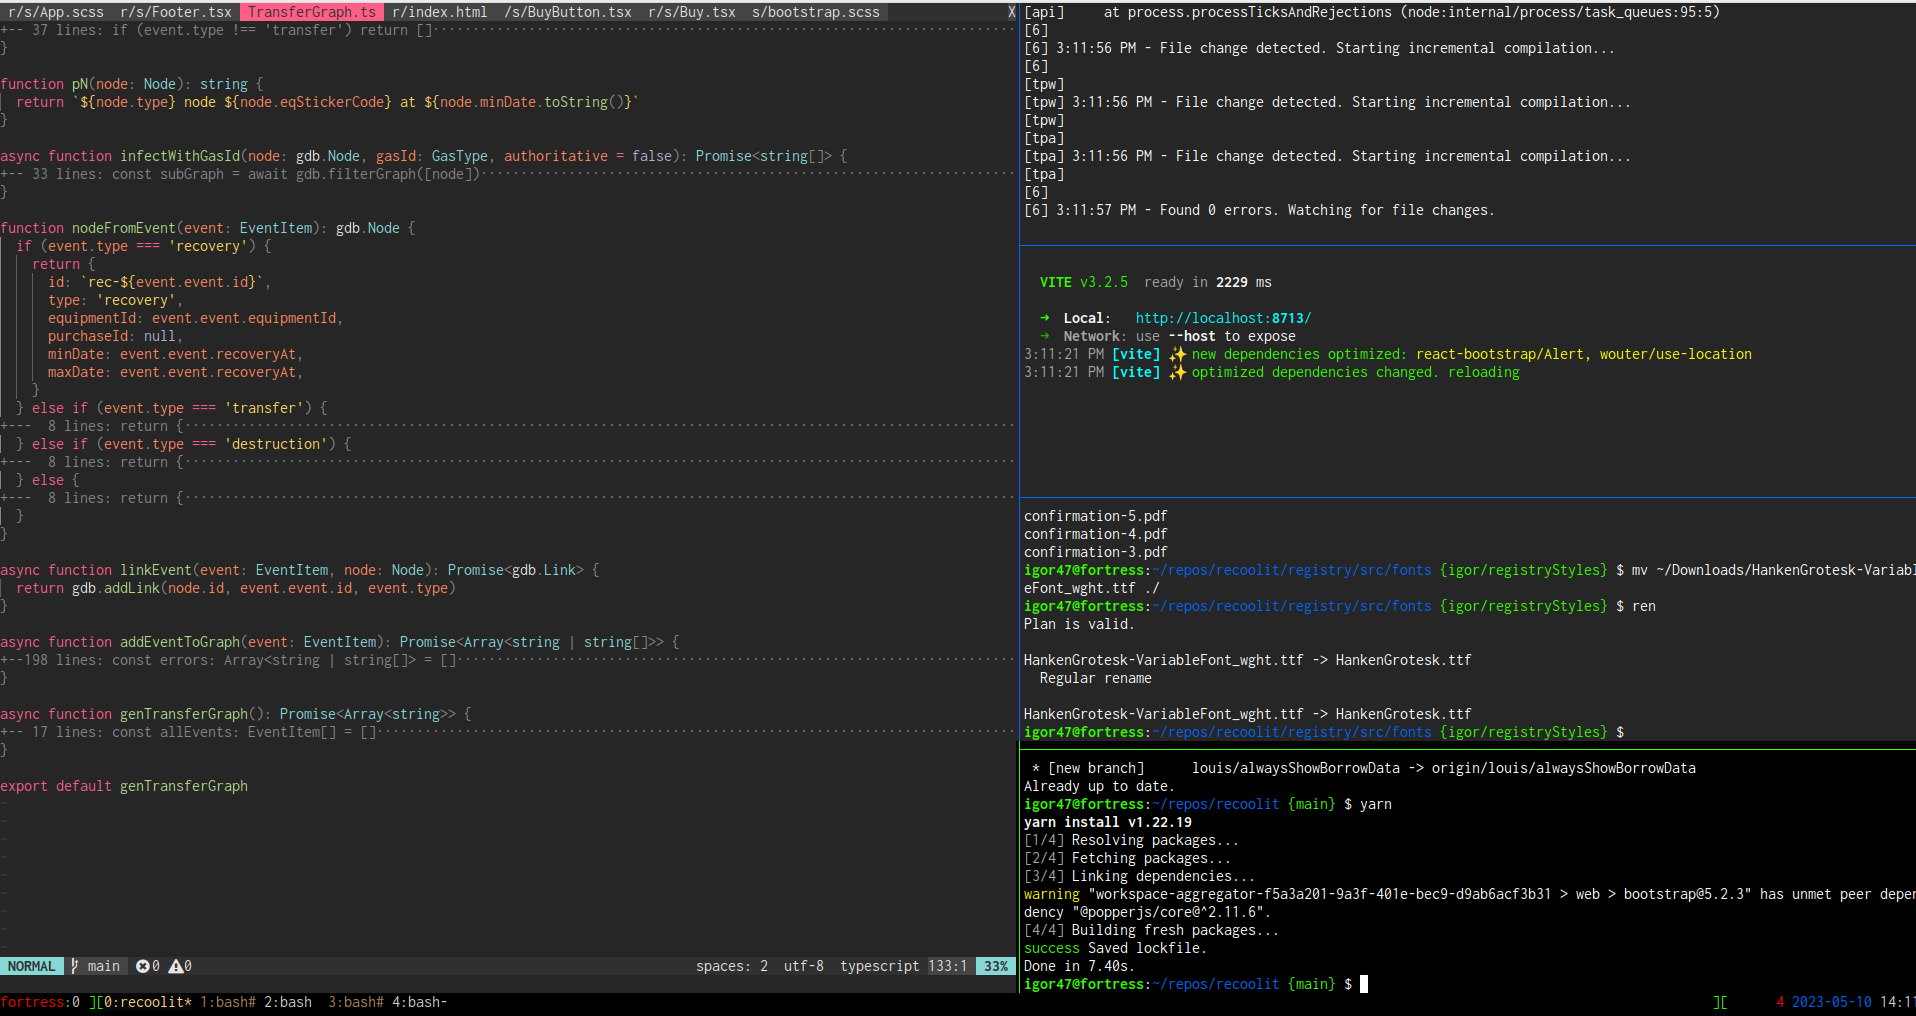The width and height of the screenshot is (1916, 1016).
Task: Click the error count icon in the statusline
Action: pyautogui.click(x=143, y=966)
